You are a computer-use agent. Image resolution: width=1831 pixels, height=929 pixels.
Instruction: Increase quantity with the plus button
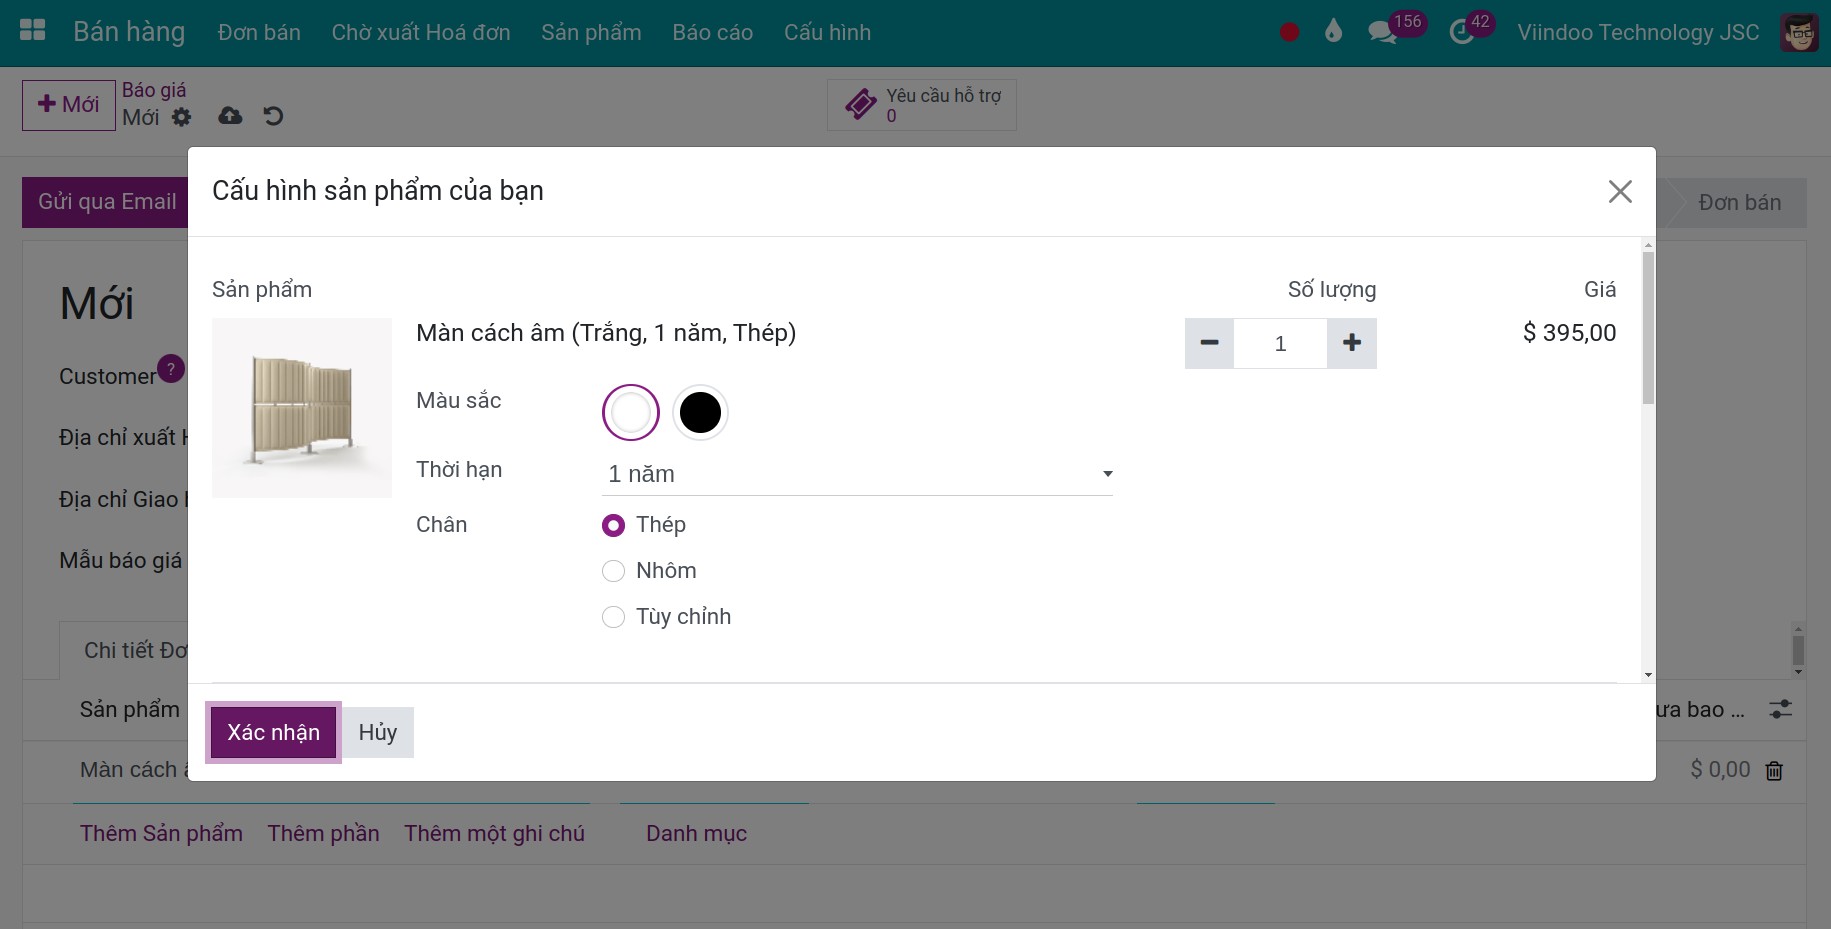1352,343
